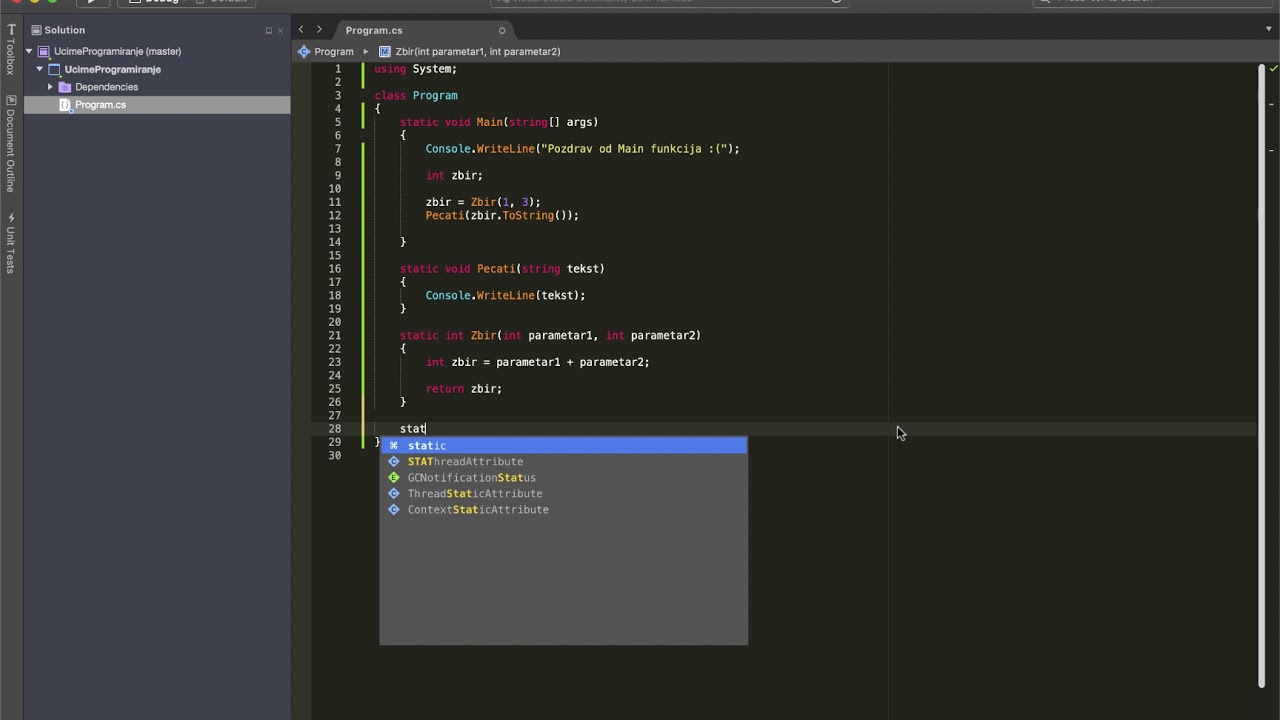
Task: Click the "Pozdrav od Main funkcija :(" string
Action: 634,149
